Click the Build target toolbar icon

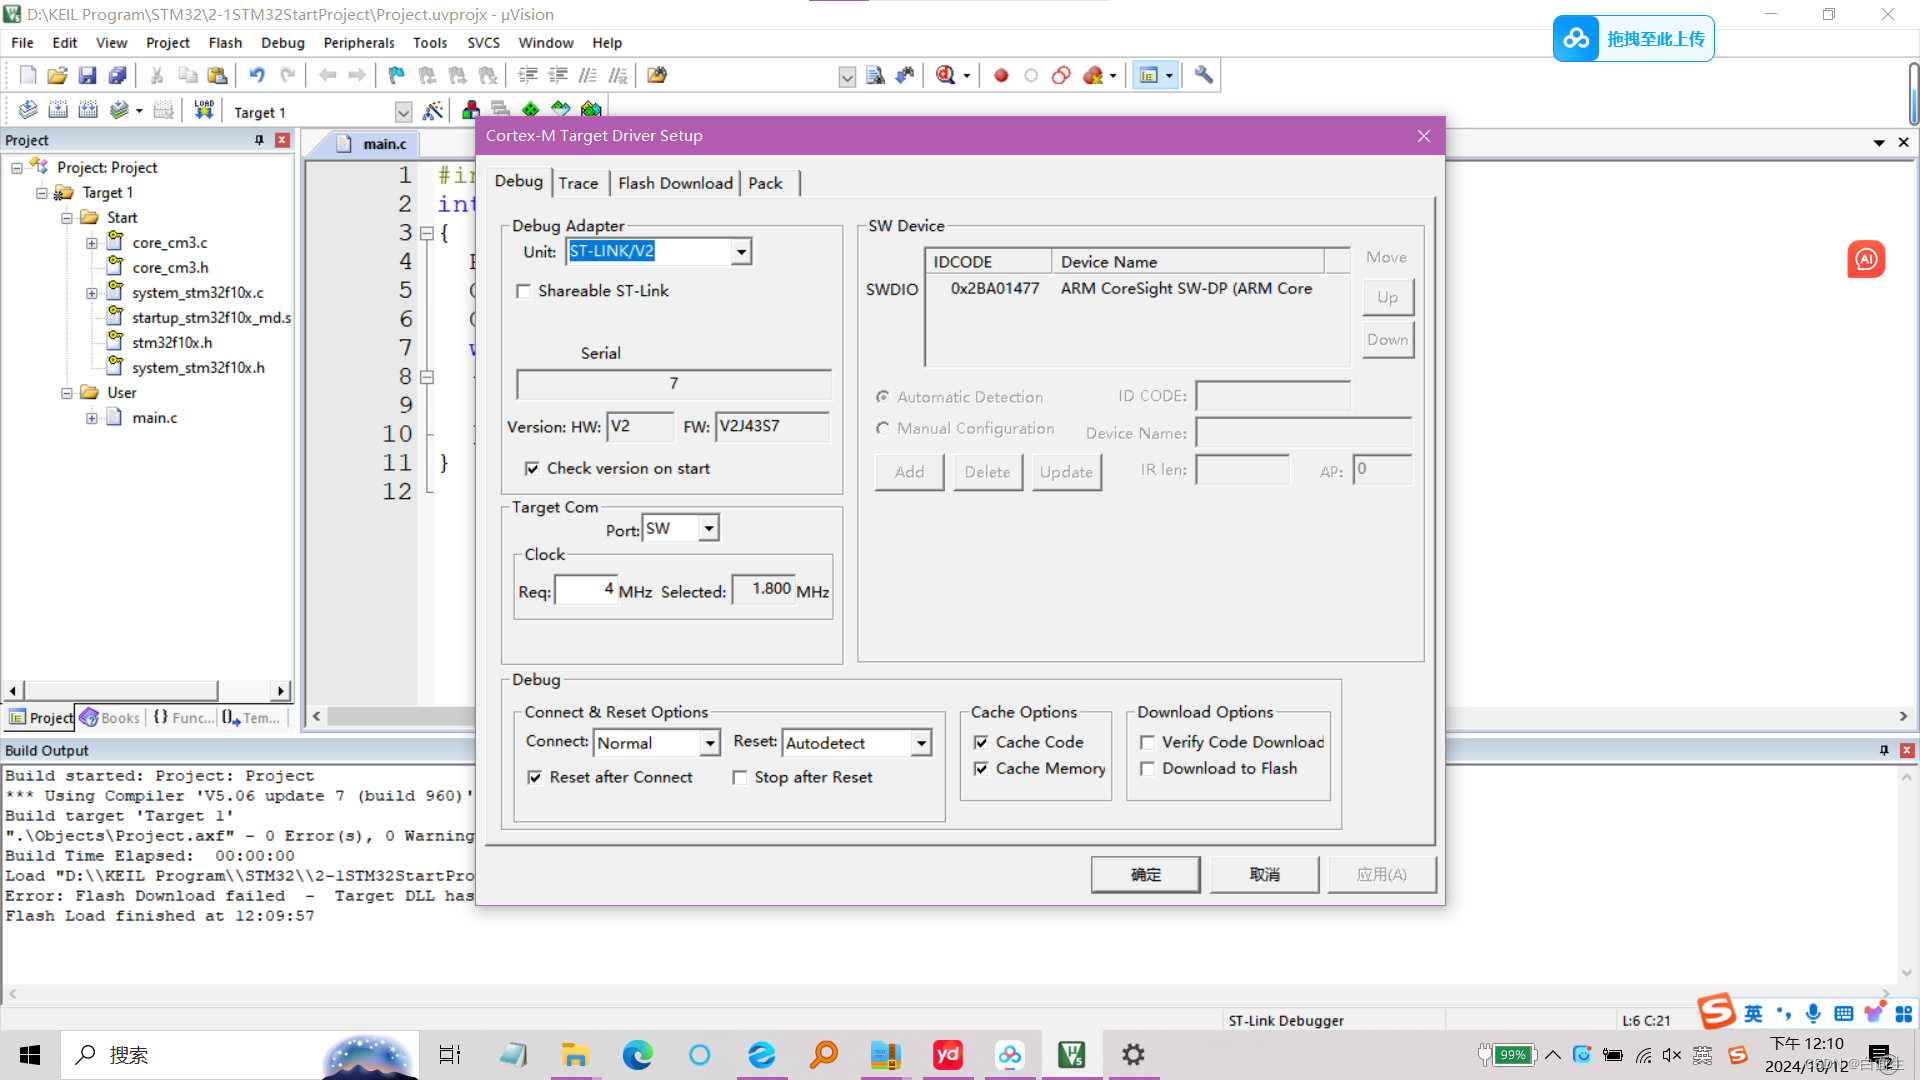coord(58,110)
